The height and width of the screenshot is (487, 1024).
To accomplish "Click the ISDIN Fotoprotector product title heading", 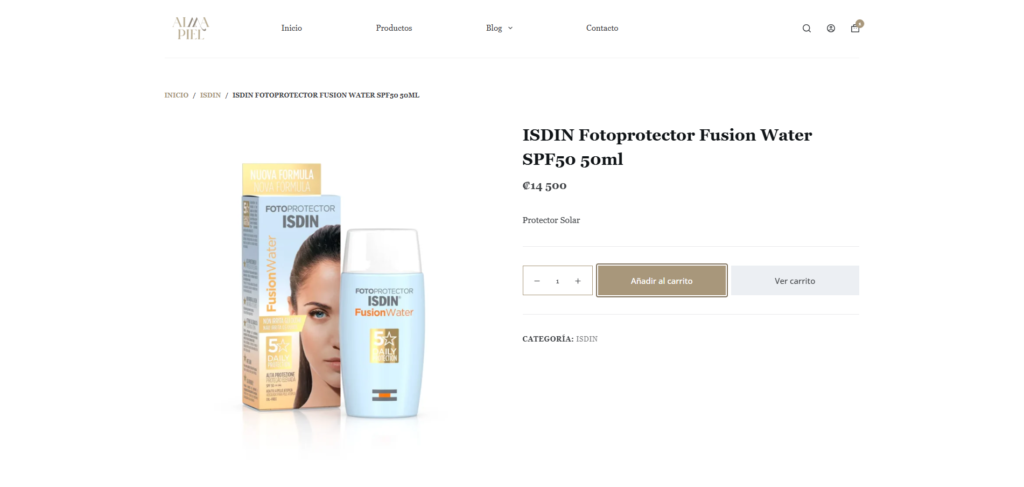I will [x=667, y=148].
